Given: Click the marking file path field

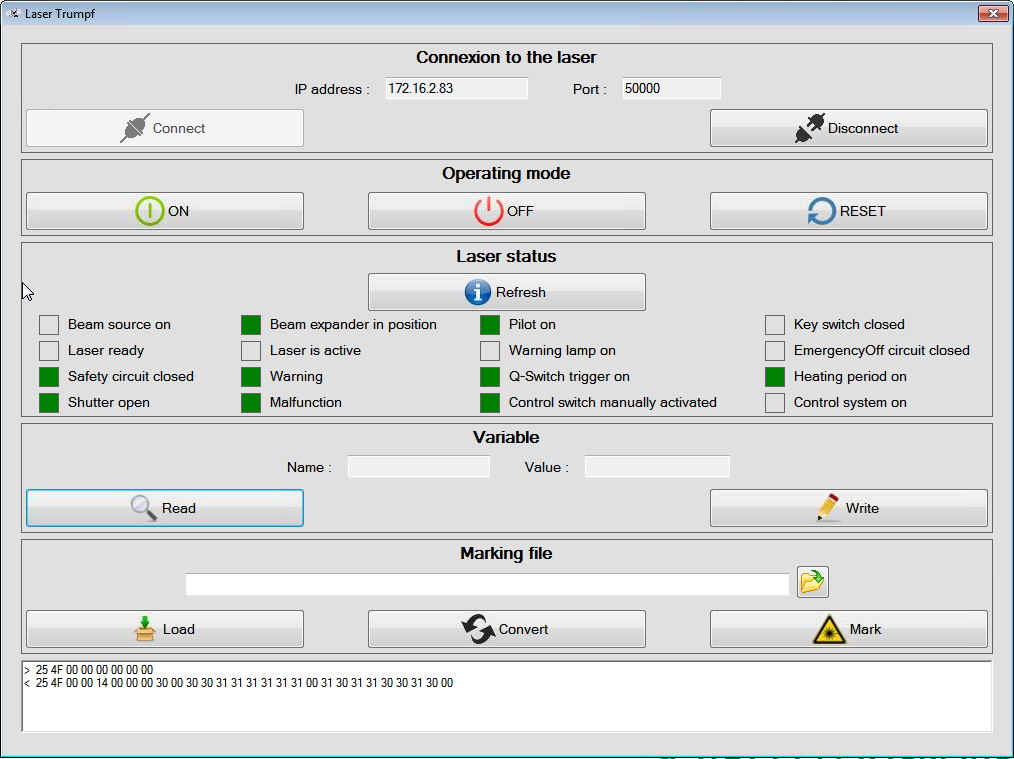Looking at the screenshot, I should pos(487,584).
